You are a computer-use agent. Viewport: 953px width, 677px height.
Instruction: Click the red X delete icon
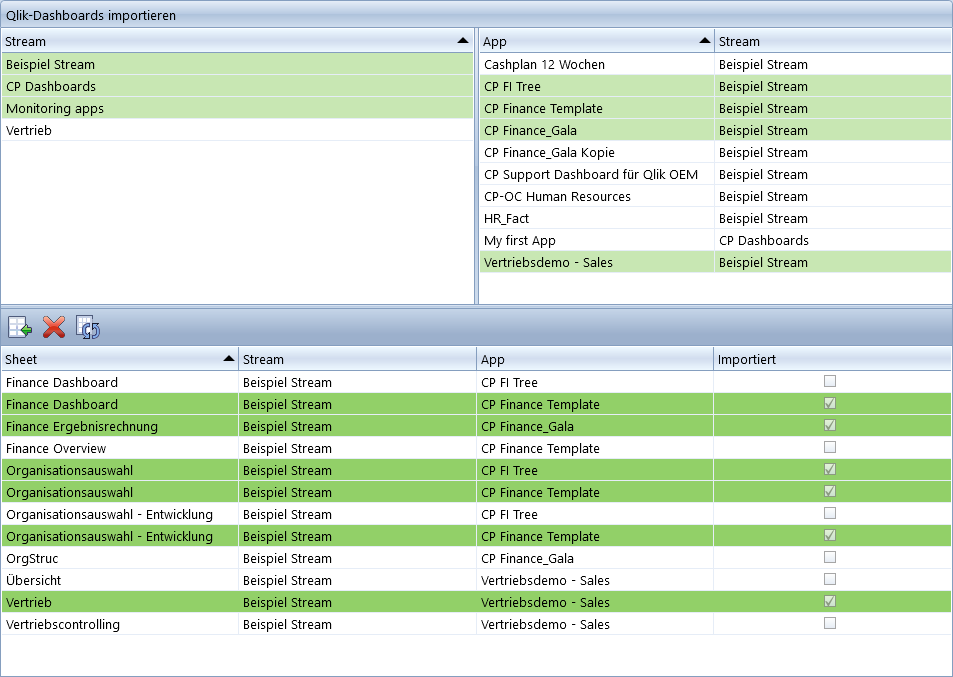[54, 327]
